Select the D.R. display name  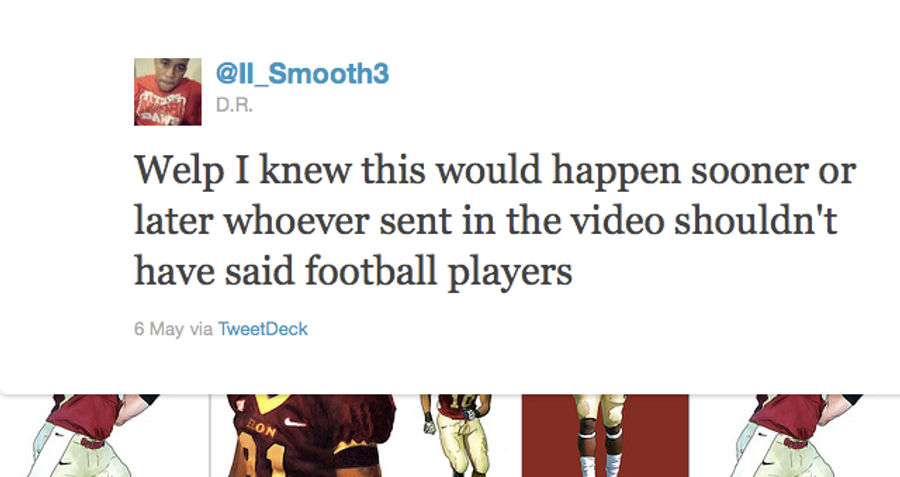[x=234, y=106]
